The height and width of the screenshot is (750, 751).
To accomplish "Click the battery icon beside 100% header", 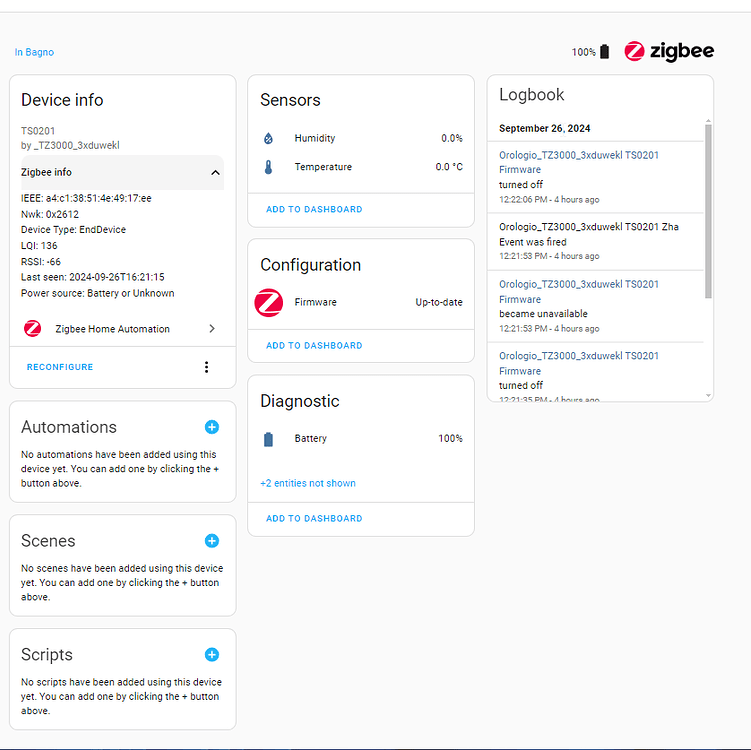I will pyautogui.click(x=604, y=52).
